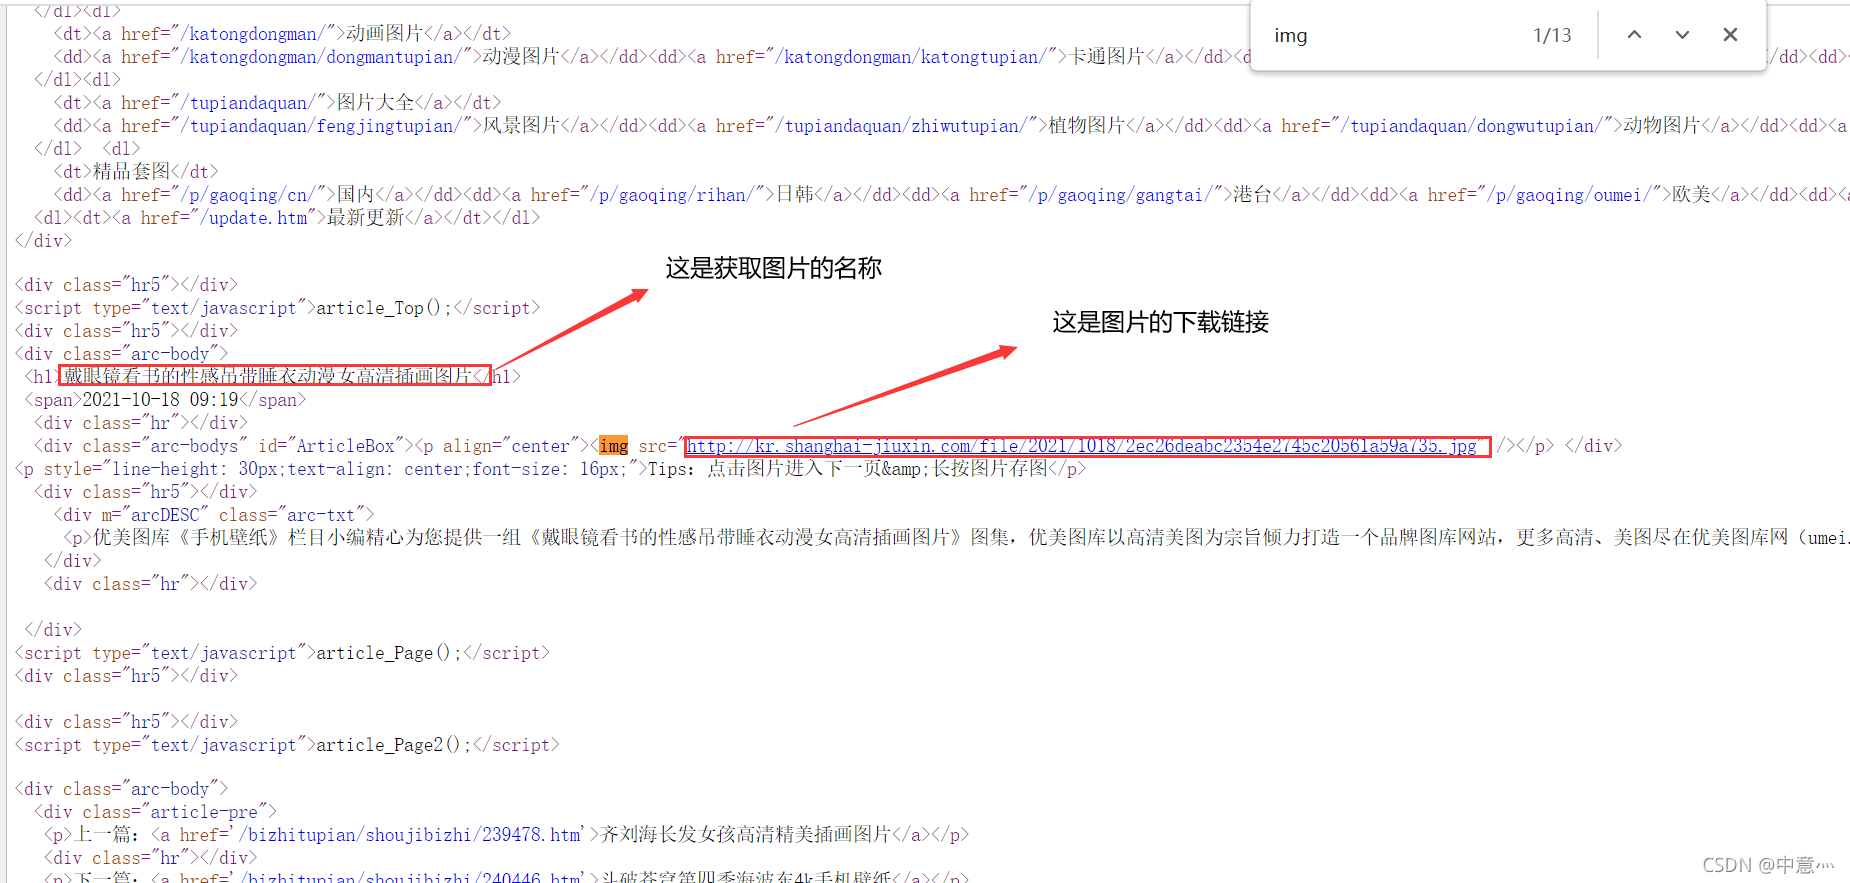
Task: Click the 'article-pre' class value
Action: pos(204,812)
